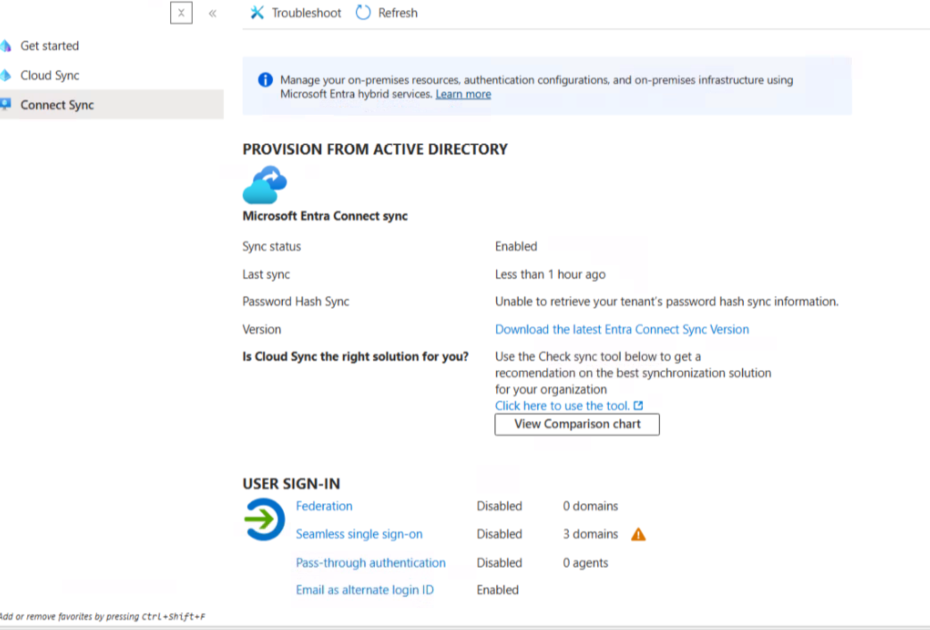
Task: Click View Comparison chart button
Action: pyautogui.click(x=577, y=424)
